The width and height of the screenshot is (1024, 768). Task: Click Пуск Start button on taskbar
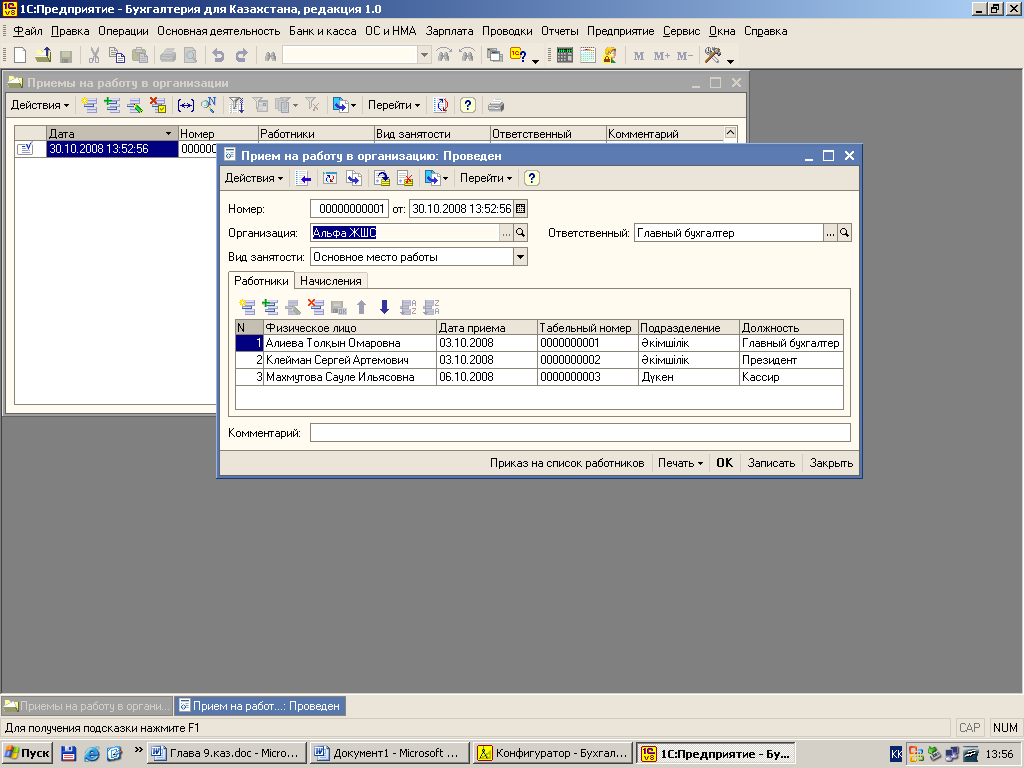coord(27,753)
